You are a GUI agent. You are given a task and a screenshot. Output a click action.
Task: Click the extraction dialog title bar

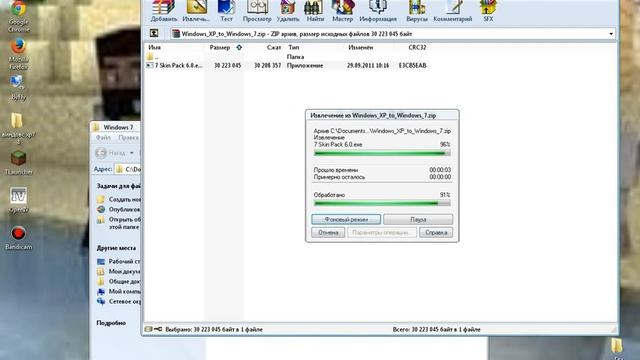[x=382, y=116]
